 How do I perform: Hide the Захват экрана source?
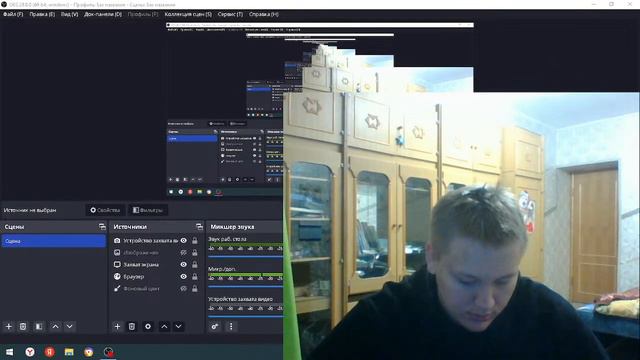pyautogui.click(x=184, y=264)
